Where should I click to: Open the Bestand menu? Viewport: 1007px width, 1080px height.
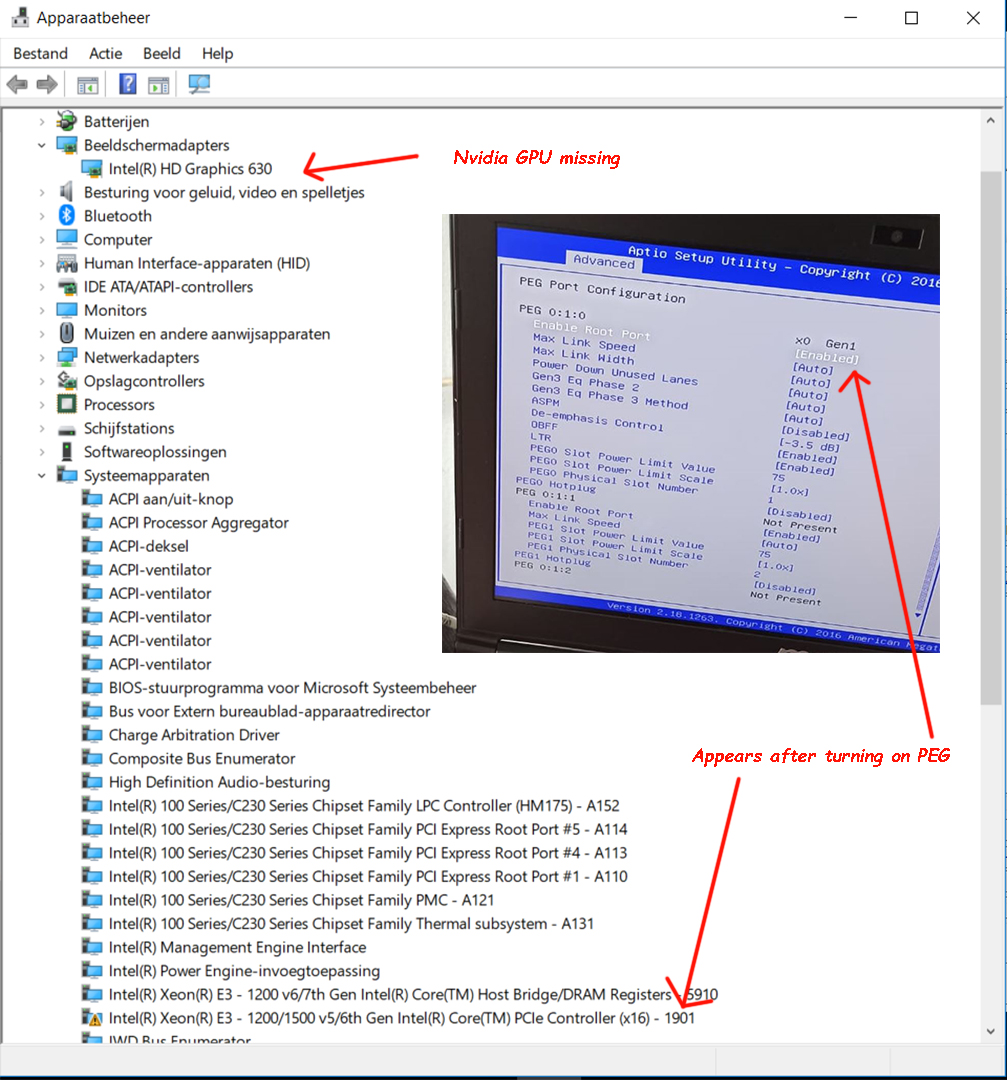41,54
